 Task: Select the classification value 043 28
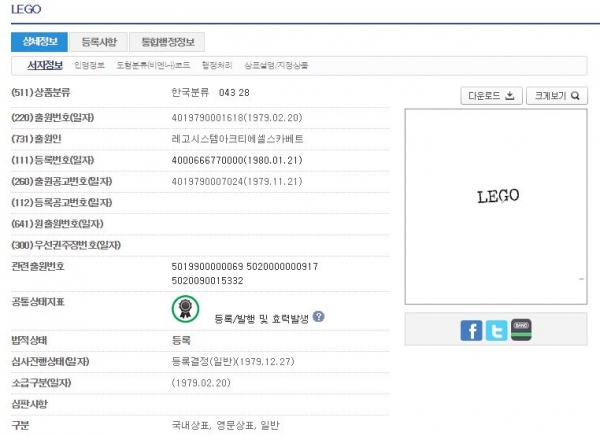pyautogui.click(x=234, y=93)
